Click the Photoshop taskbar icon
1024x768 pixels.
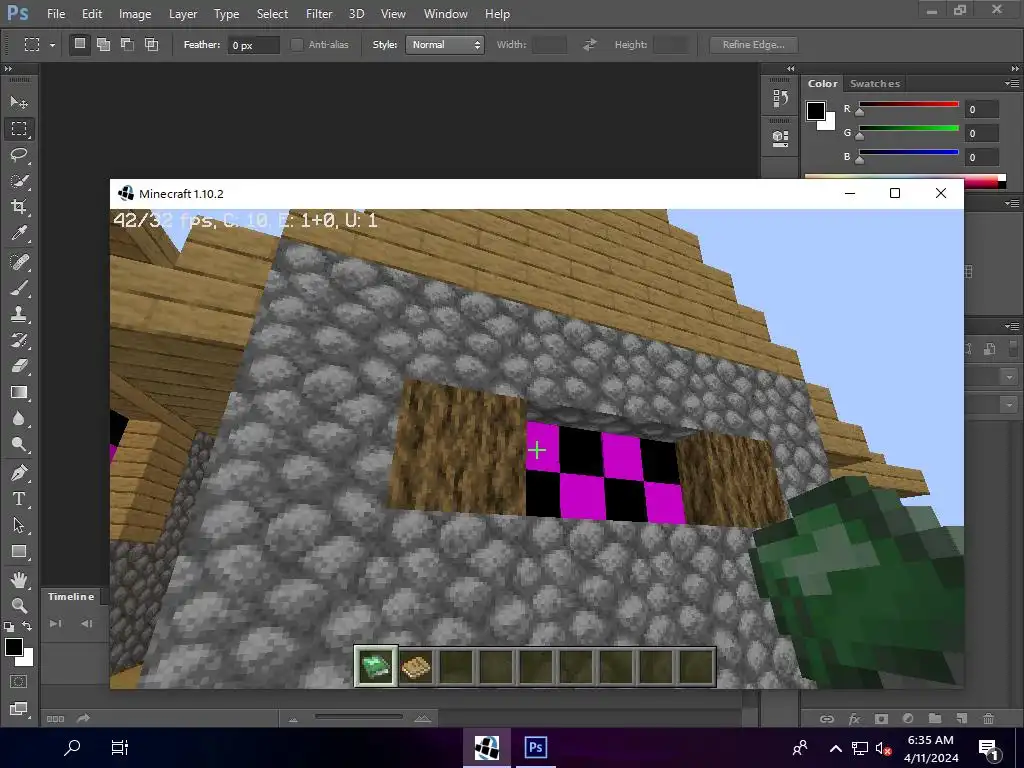point(536,747)
